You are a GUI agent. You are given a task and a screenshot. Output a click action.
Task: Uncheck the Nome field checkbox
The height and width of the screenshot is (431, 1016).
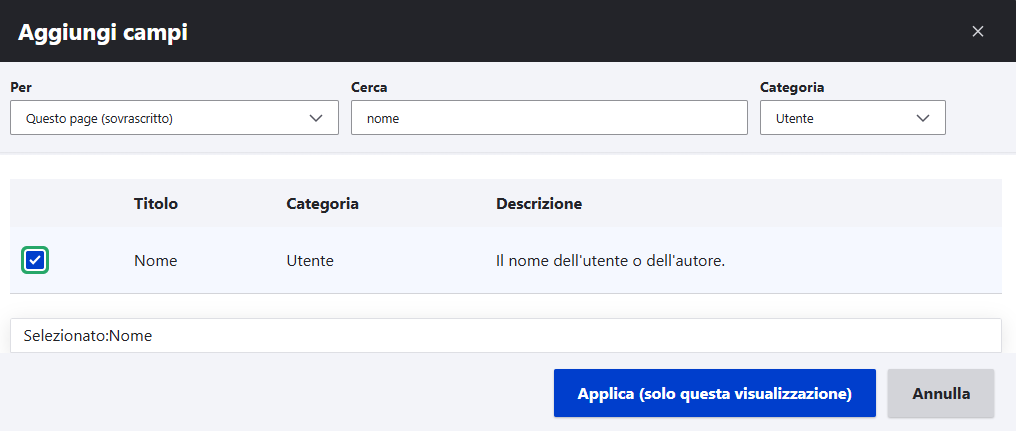(35, 260)
